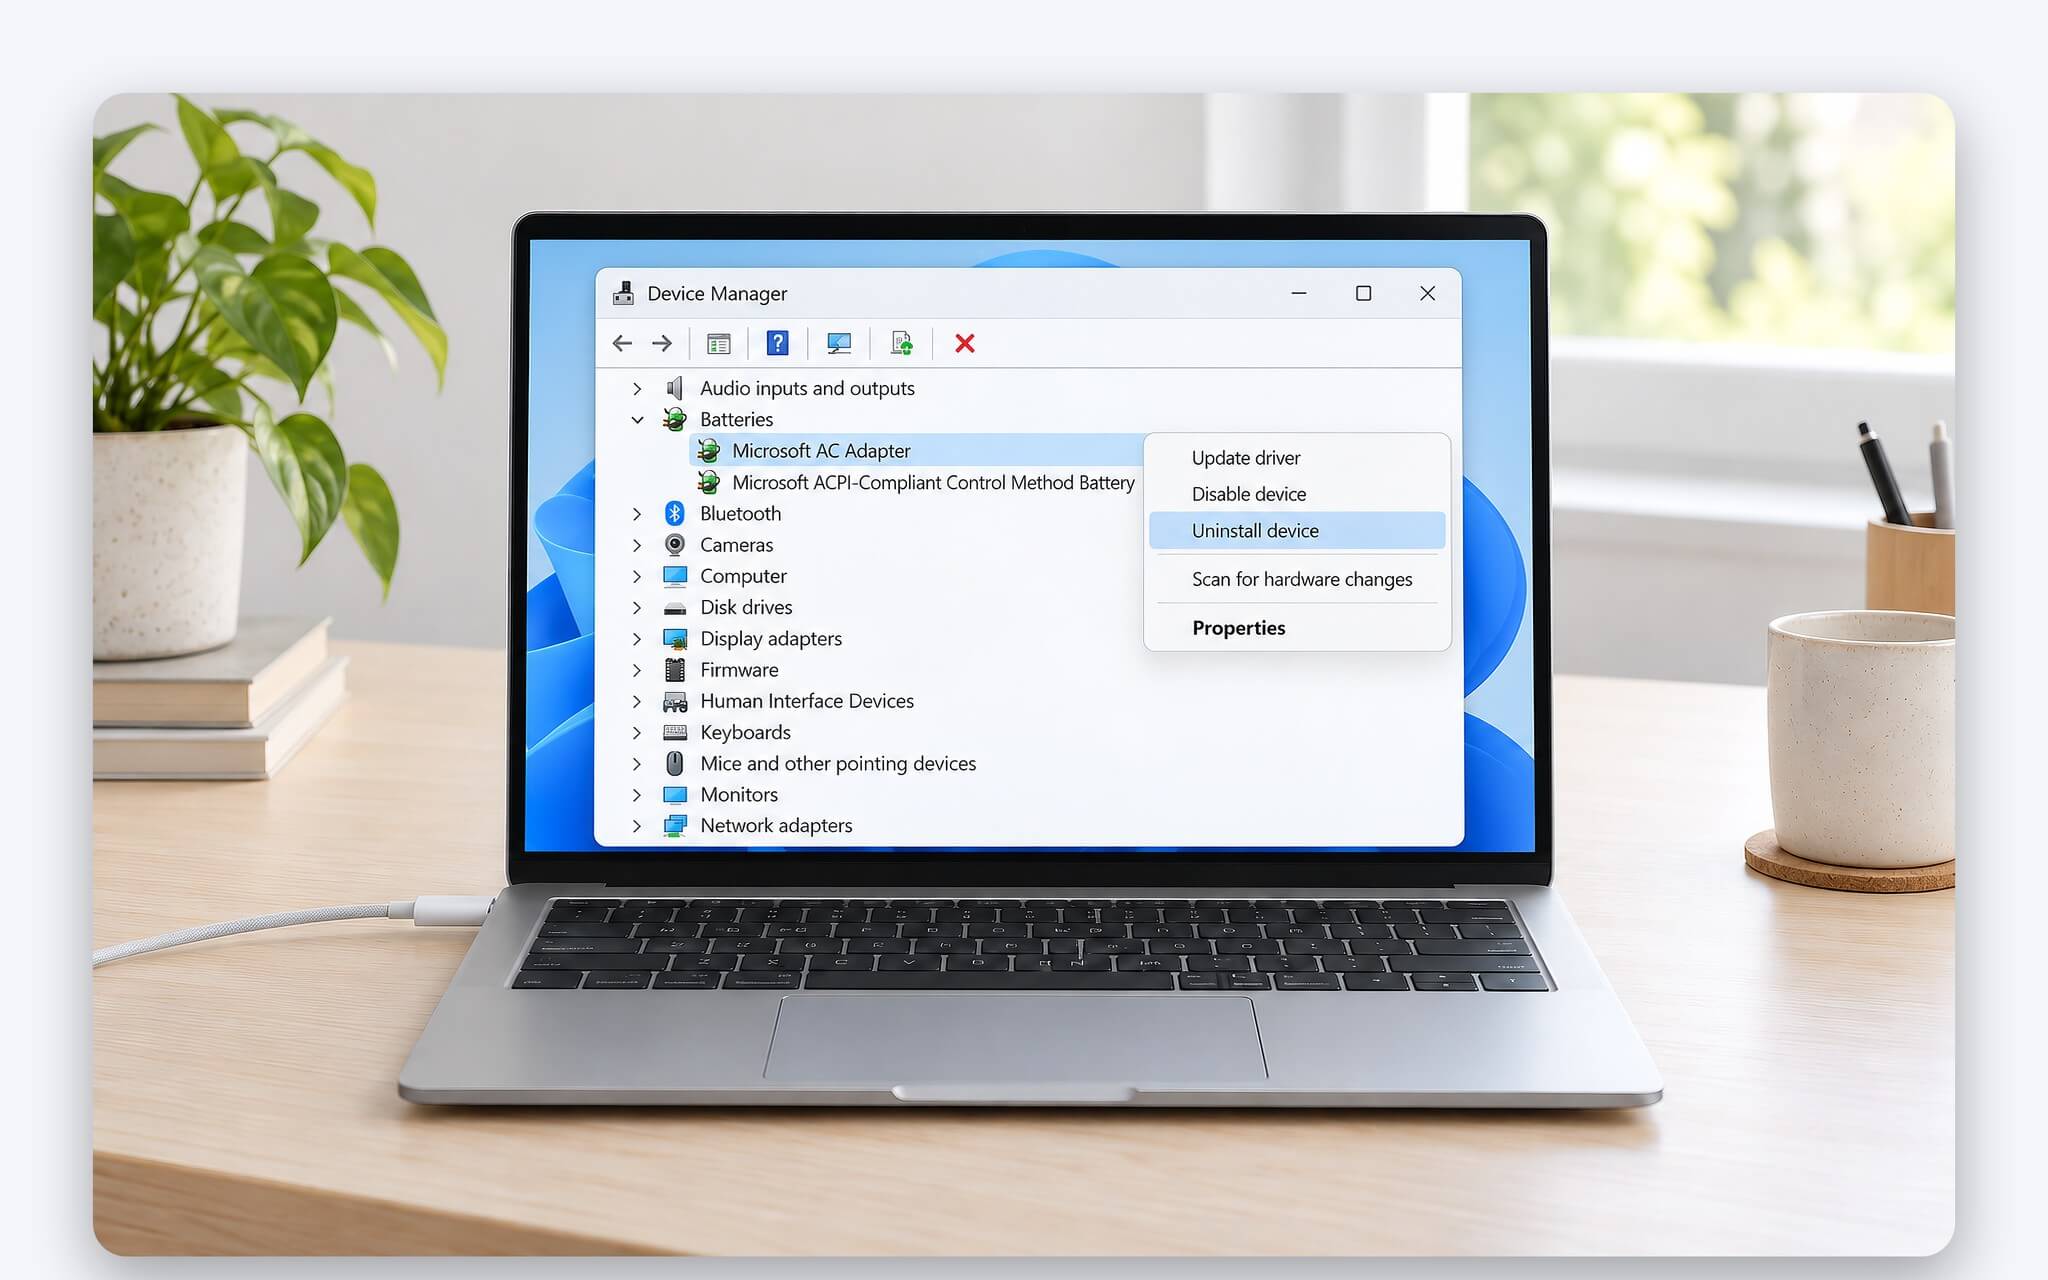Click the update driver toolbar icon
Screen dimensions: 2048x1280
click(901, 344)
